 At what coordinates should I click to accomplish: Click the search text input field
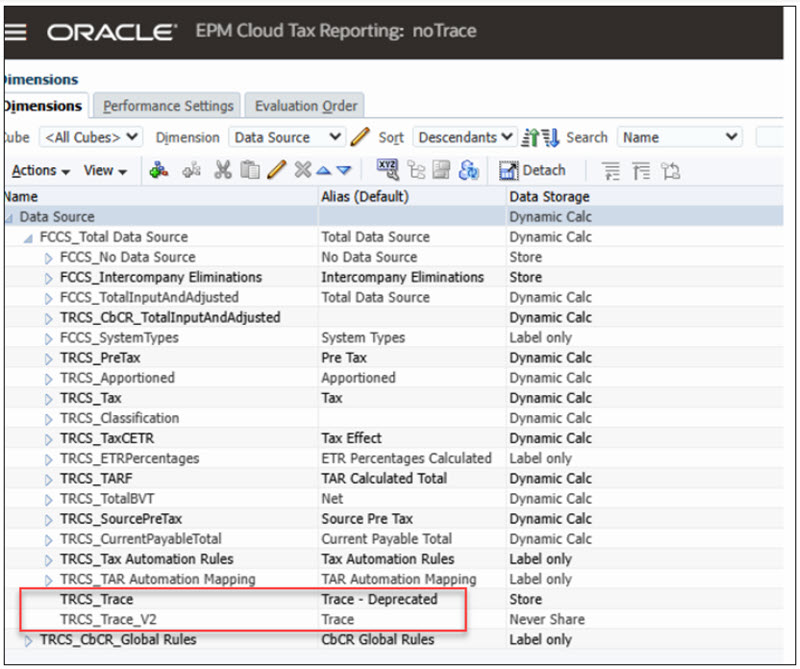point(770,137)
